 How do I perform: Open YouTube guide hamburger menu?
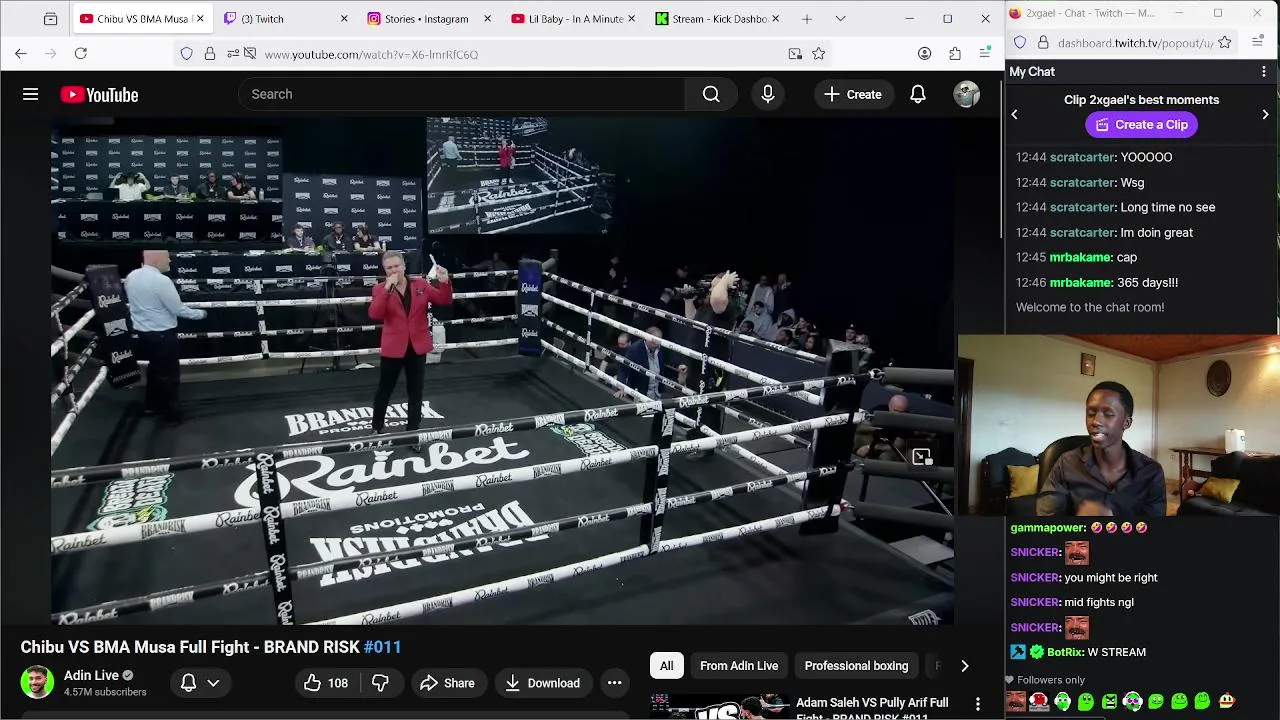click(30, 94)
